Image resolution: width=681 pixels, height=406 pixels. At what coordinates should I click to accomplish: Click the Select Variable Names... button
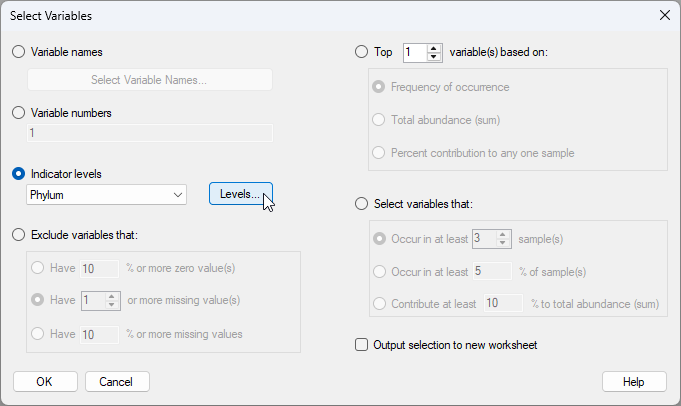149,80
